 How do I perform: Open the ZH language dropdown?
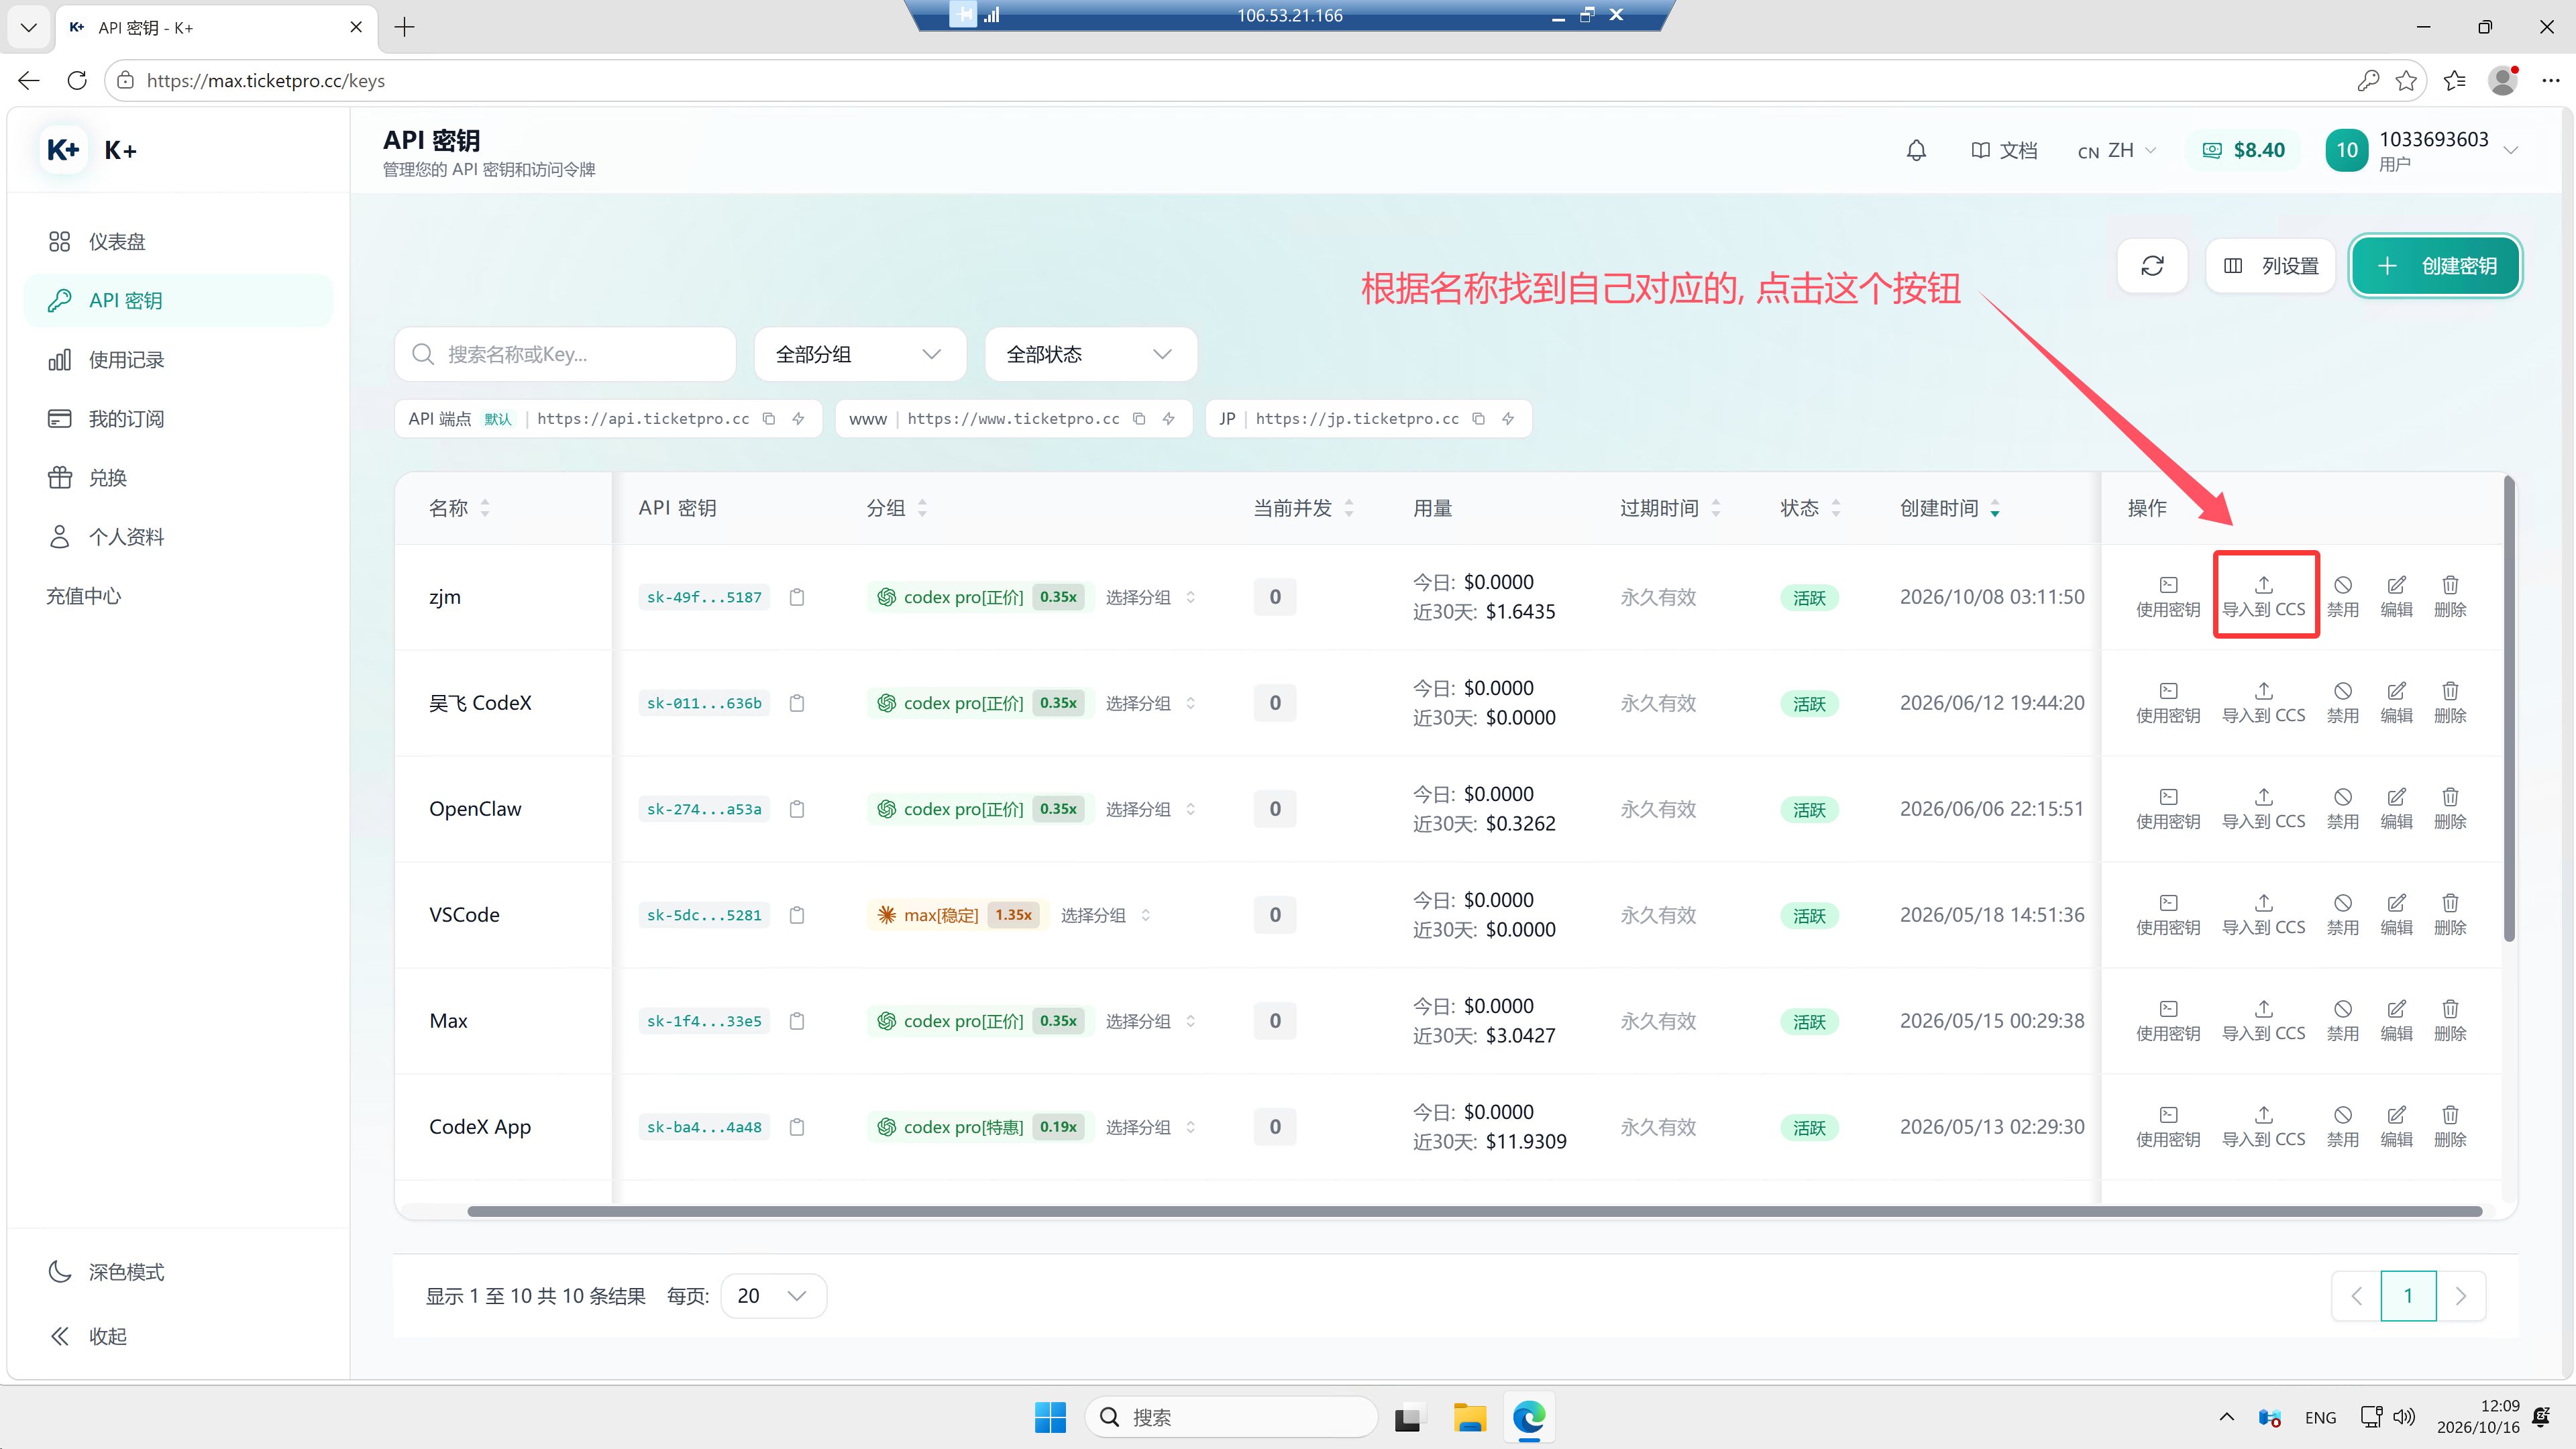point(2117,151)
